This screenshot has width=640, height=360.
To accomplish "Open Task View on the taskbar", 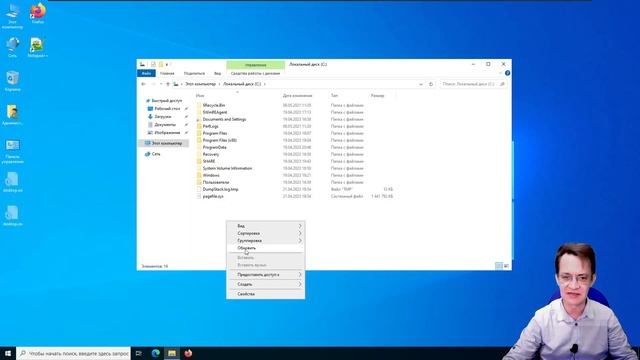I will coord(139,353).
